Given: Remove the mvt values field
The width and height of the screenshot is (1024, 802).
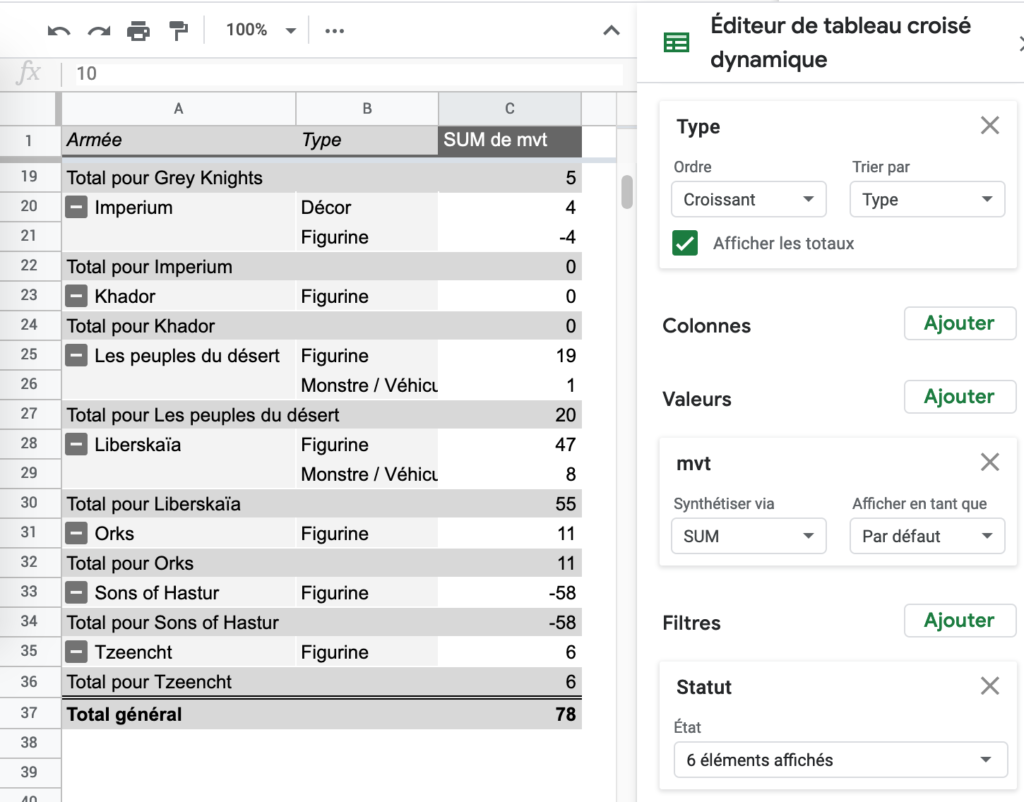Looking at the screenshot, I should tap(989, 462).
